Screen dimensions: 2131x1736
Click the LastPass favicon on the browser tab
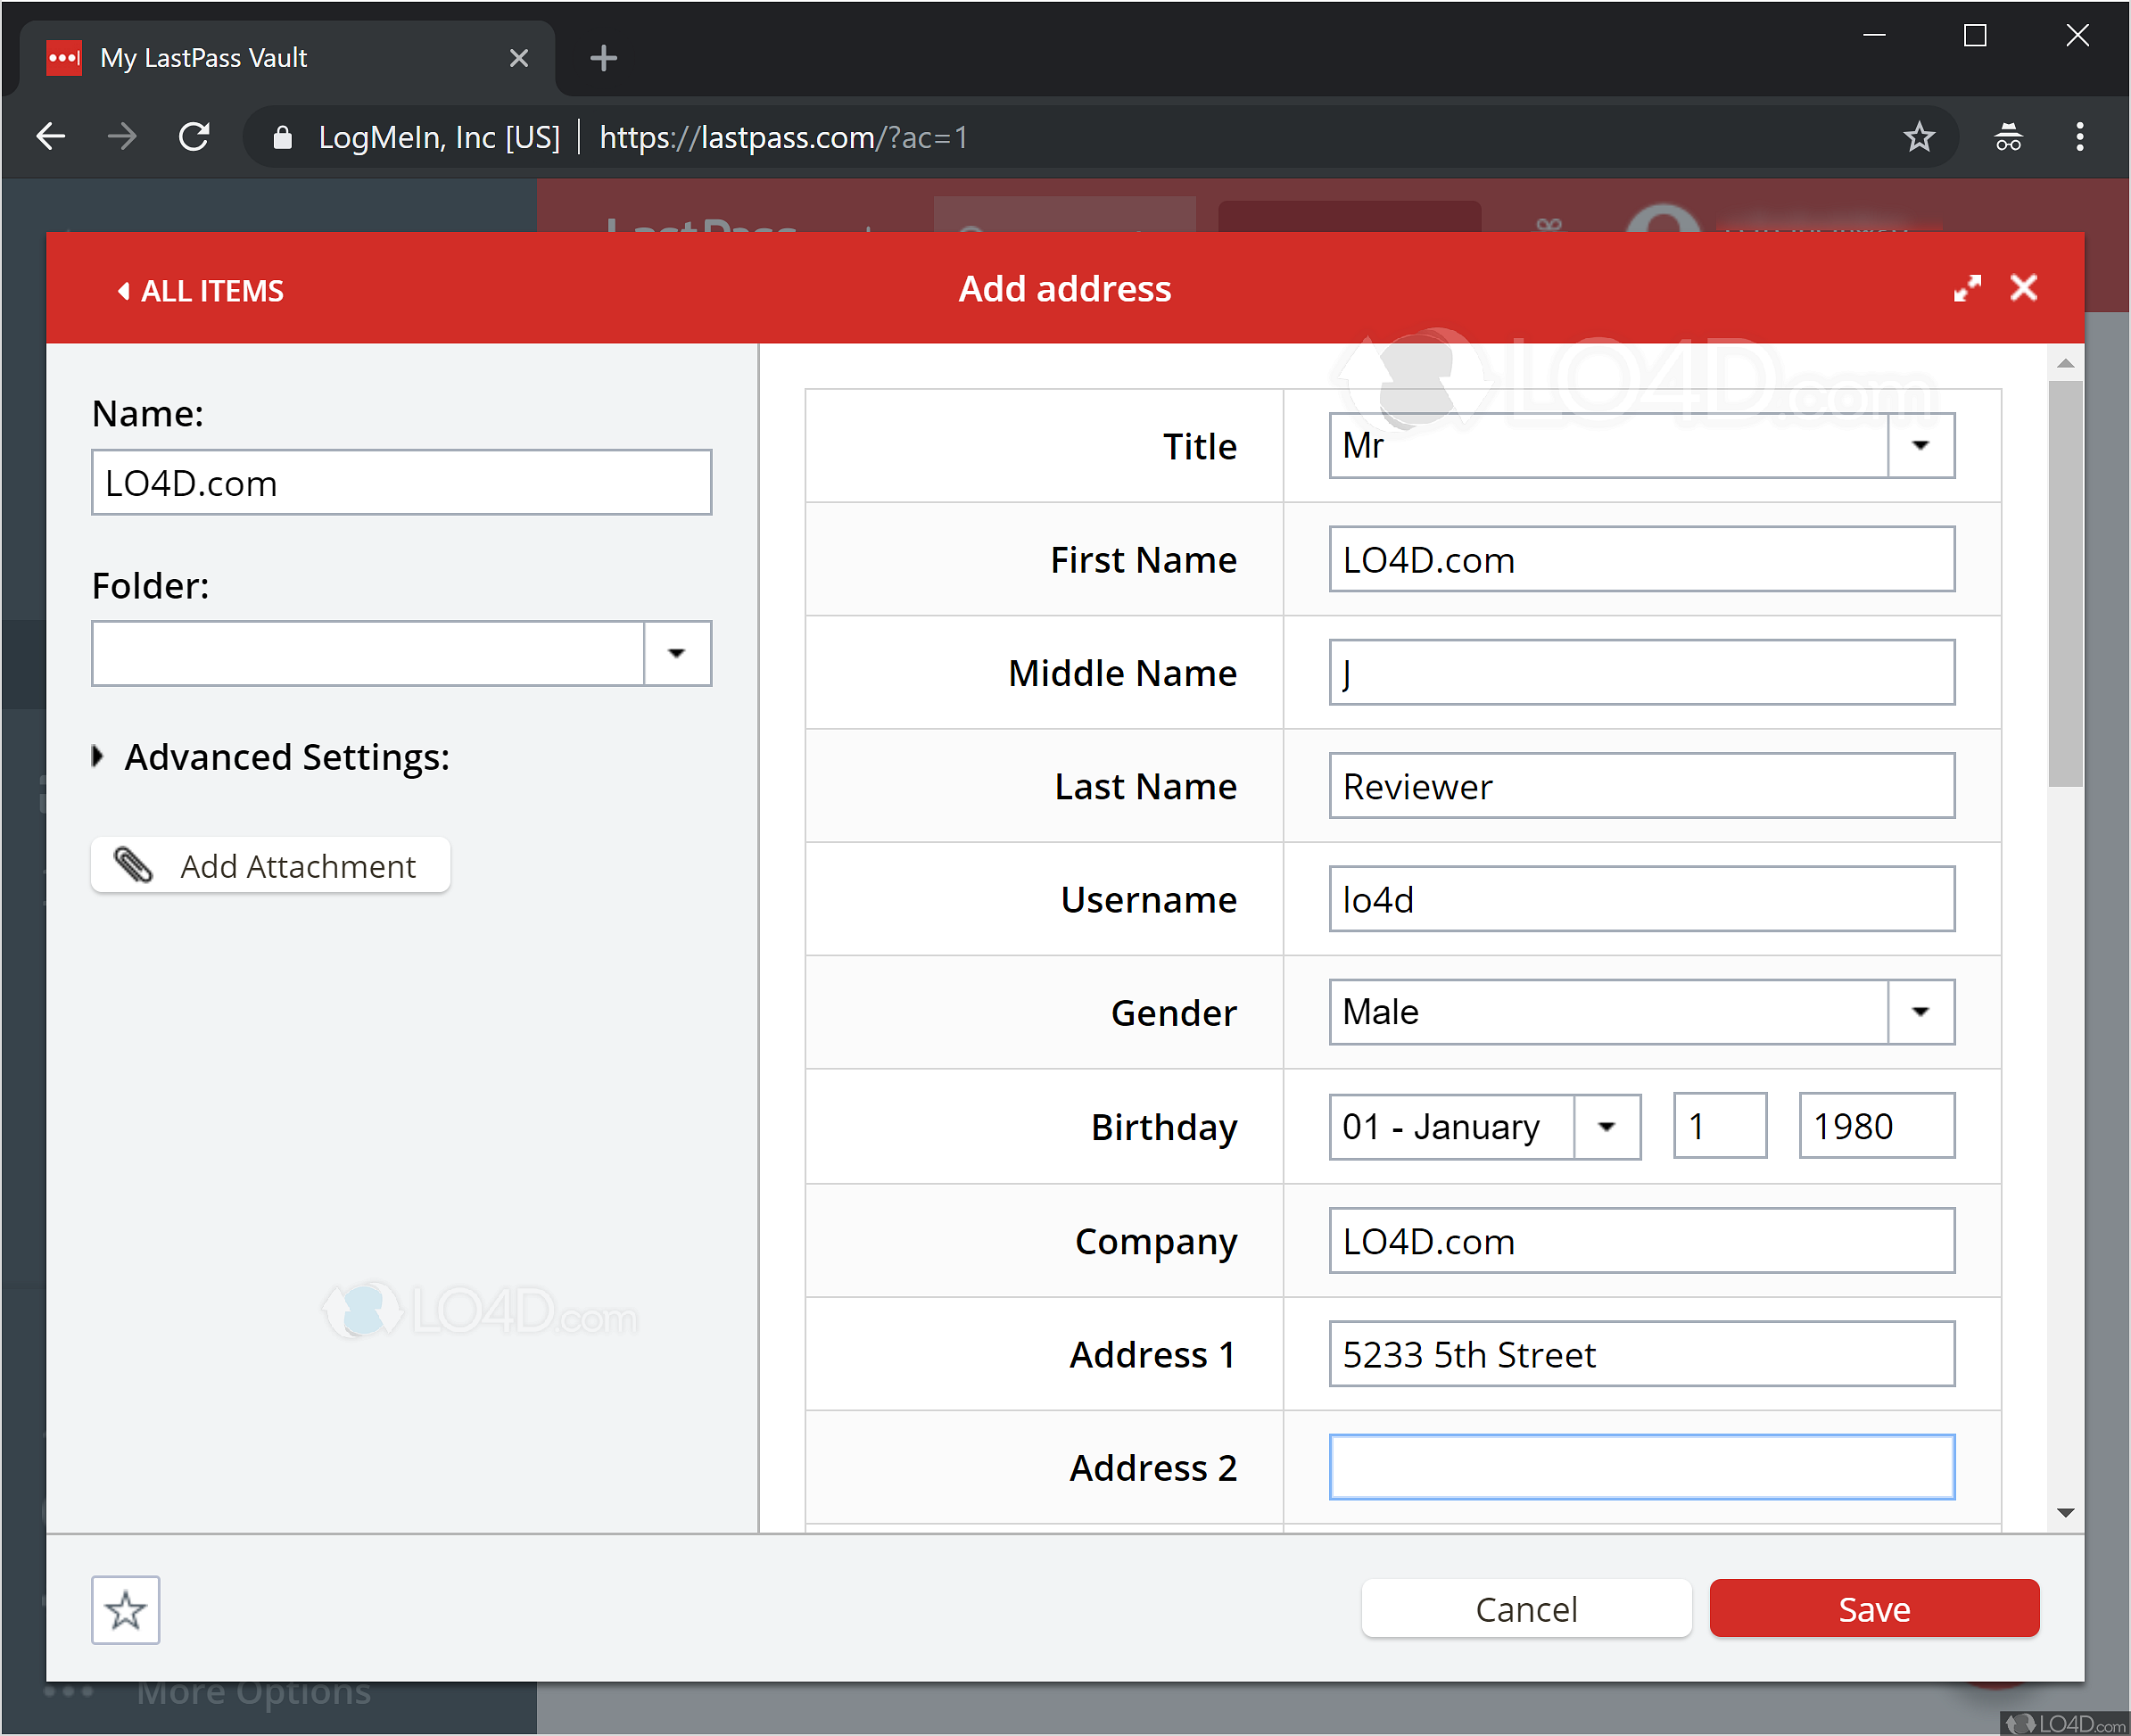63,57
